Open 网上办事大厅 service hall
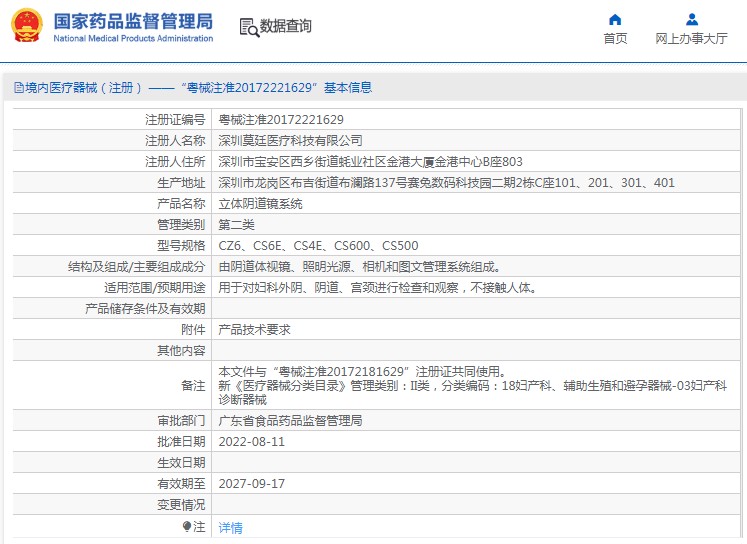This screenshot has width=747, height=544. [691, 39]
